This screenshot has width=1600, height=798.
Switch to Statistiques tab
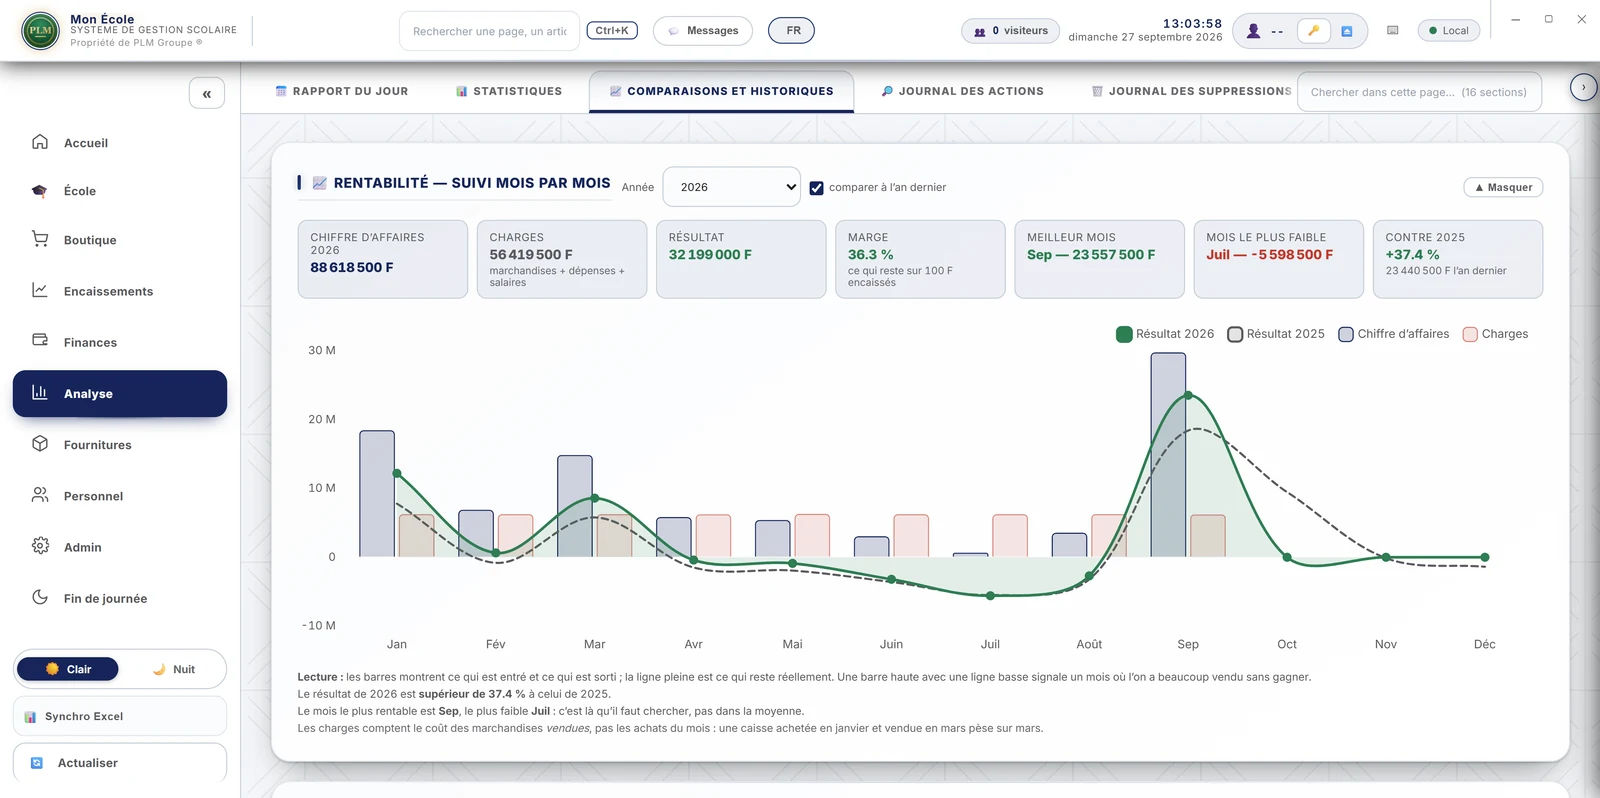point(509,91)
